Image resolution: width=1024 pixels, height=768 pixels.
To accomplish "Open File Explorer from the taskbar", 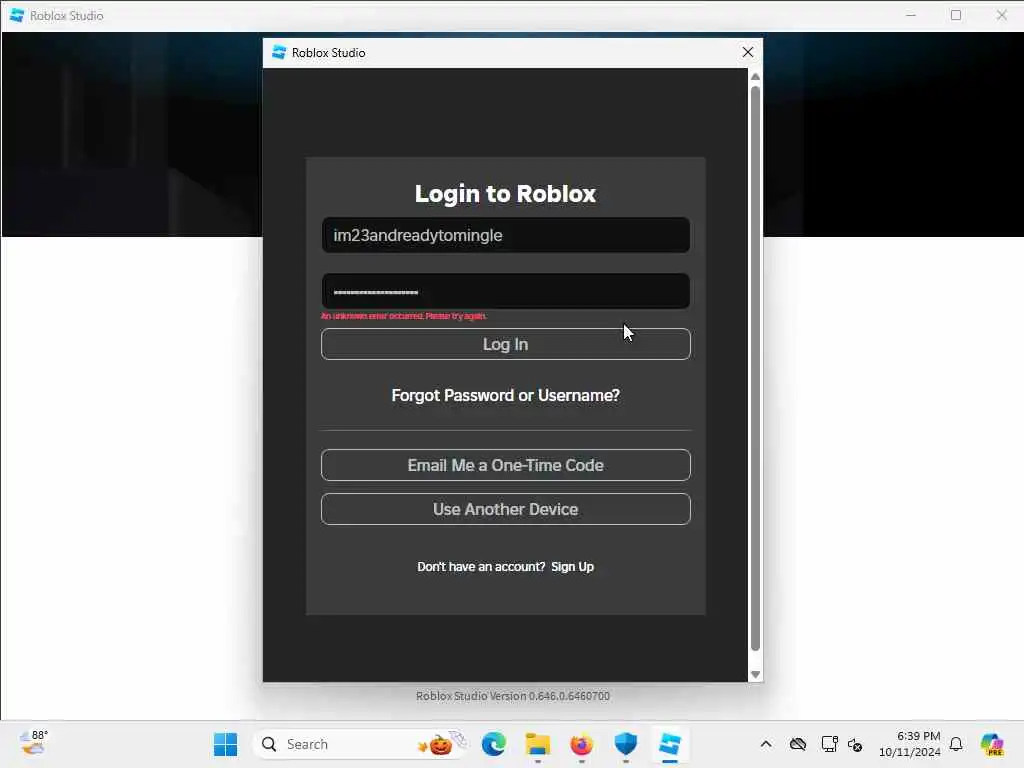I will click(x=537, y=744).
